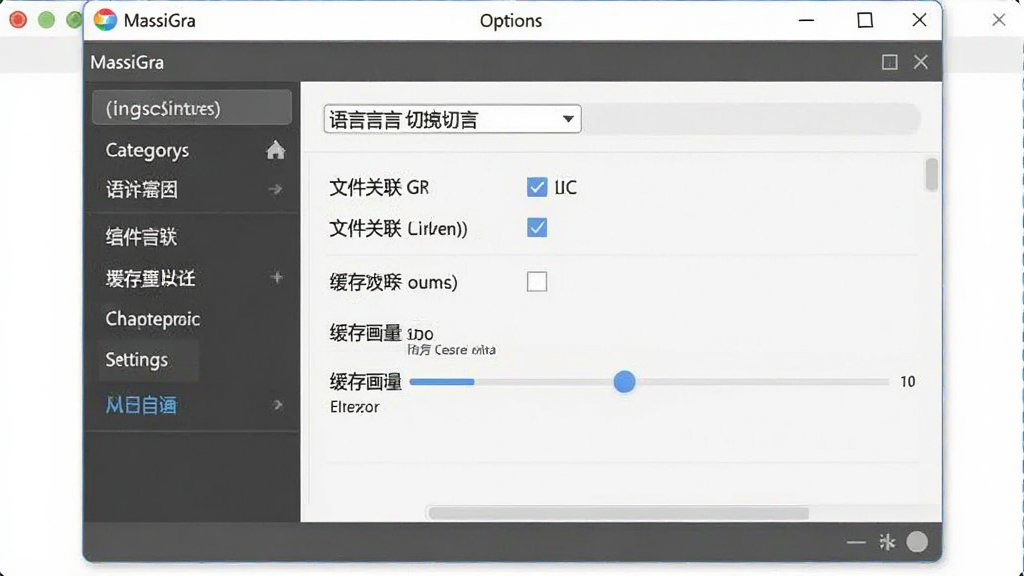This screenshot has width=1024, height=576.
Task: Enable the 缓存改睽 oums) checkbox
Action: pos(537,281)
